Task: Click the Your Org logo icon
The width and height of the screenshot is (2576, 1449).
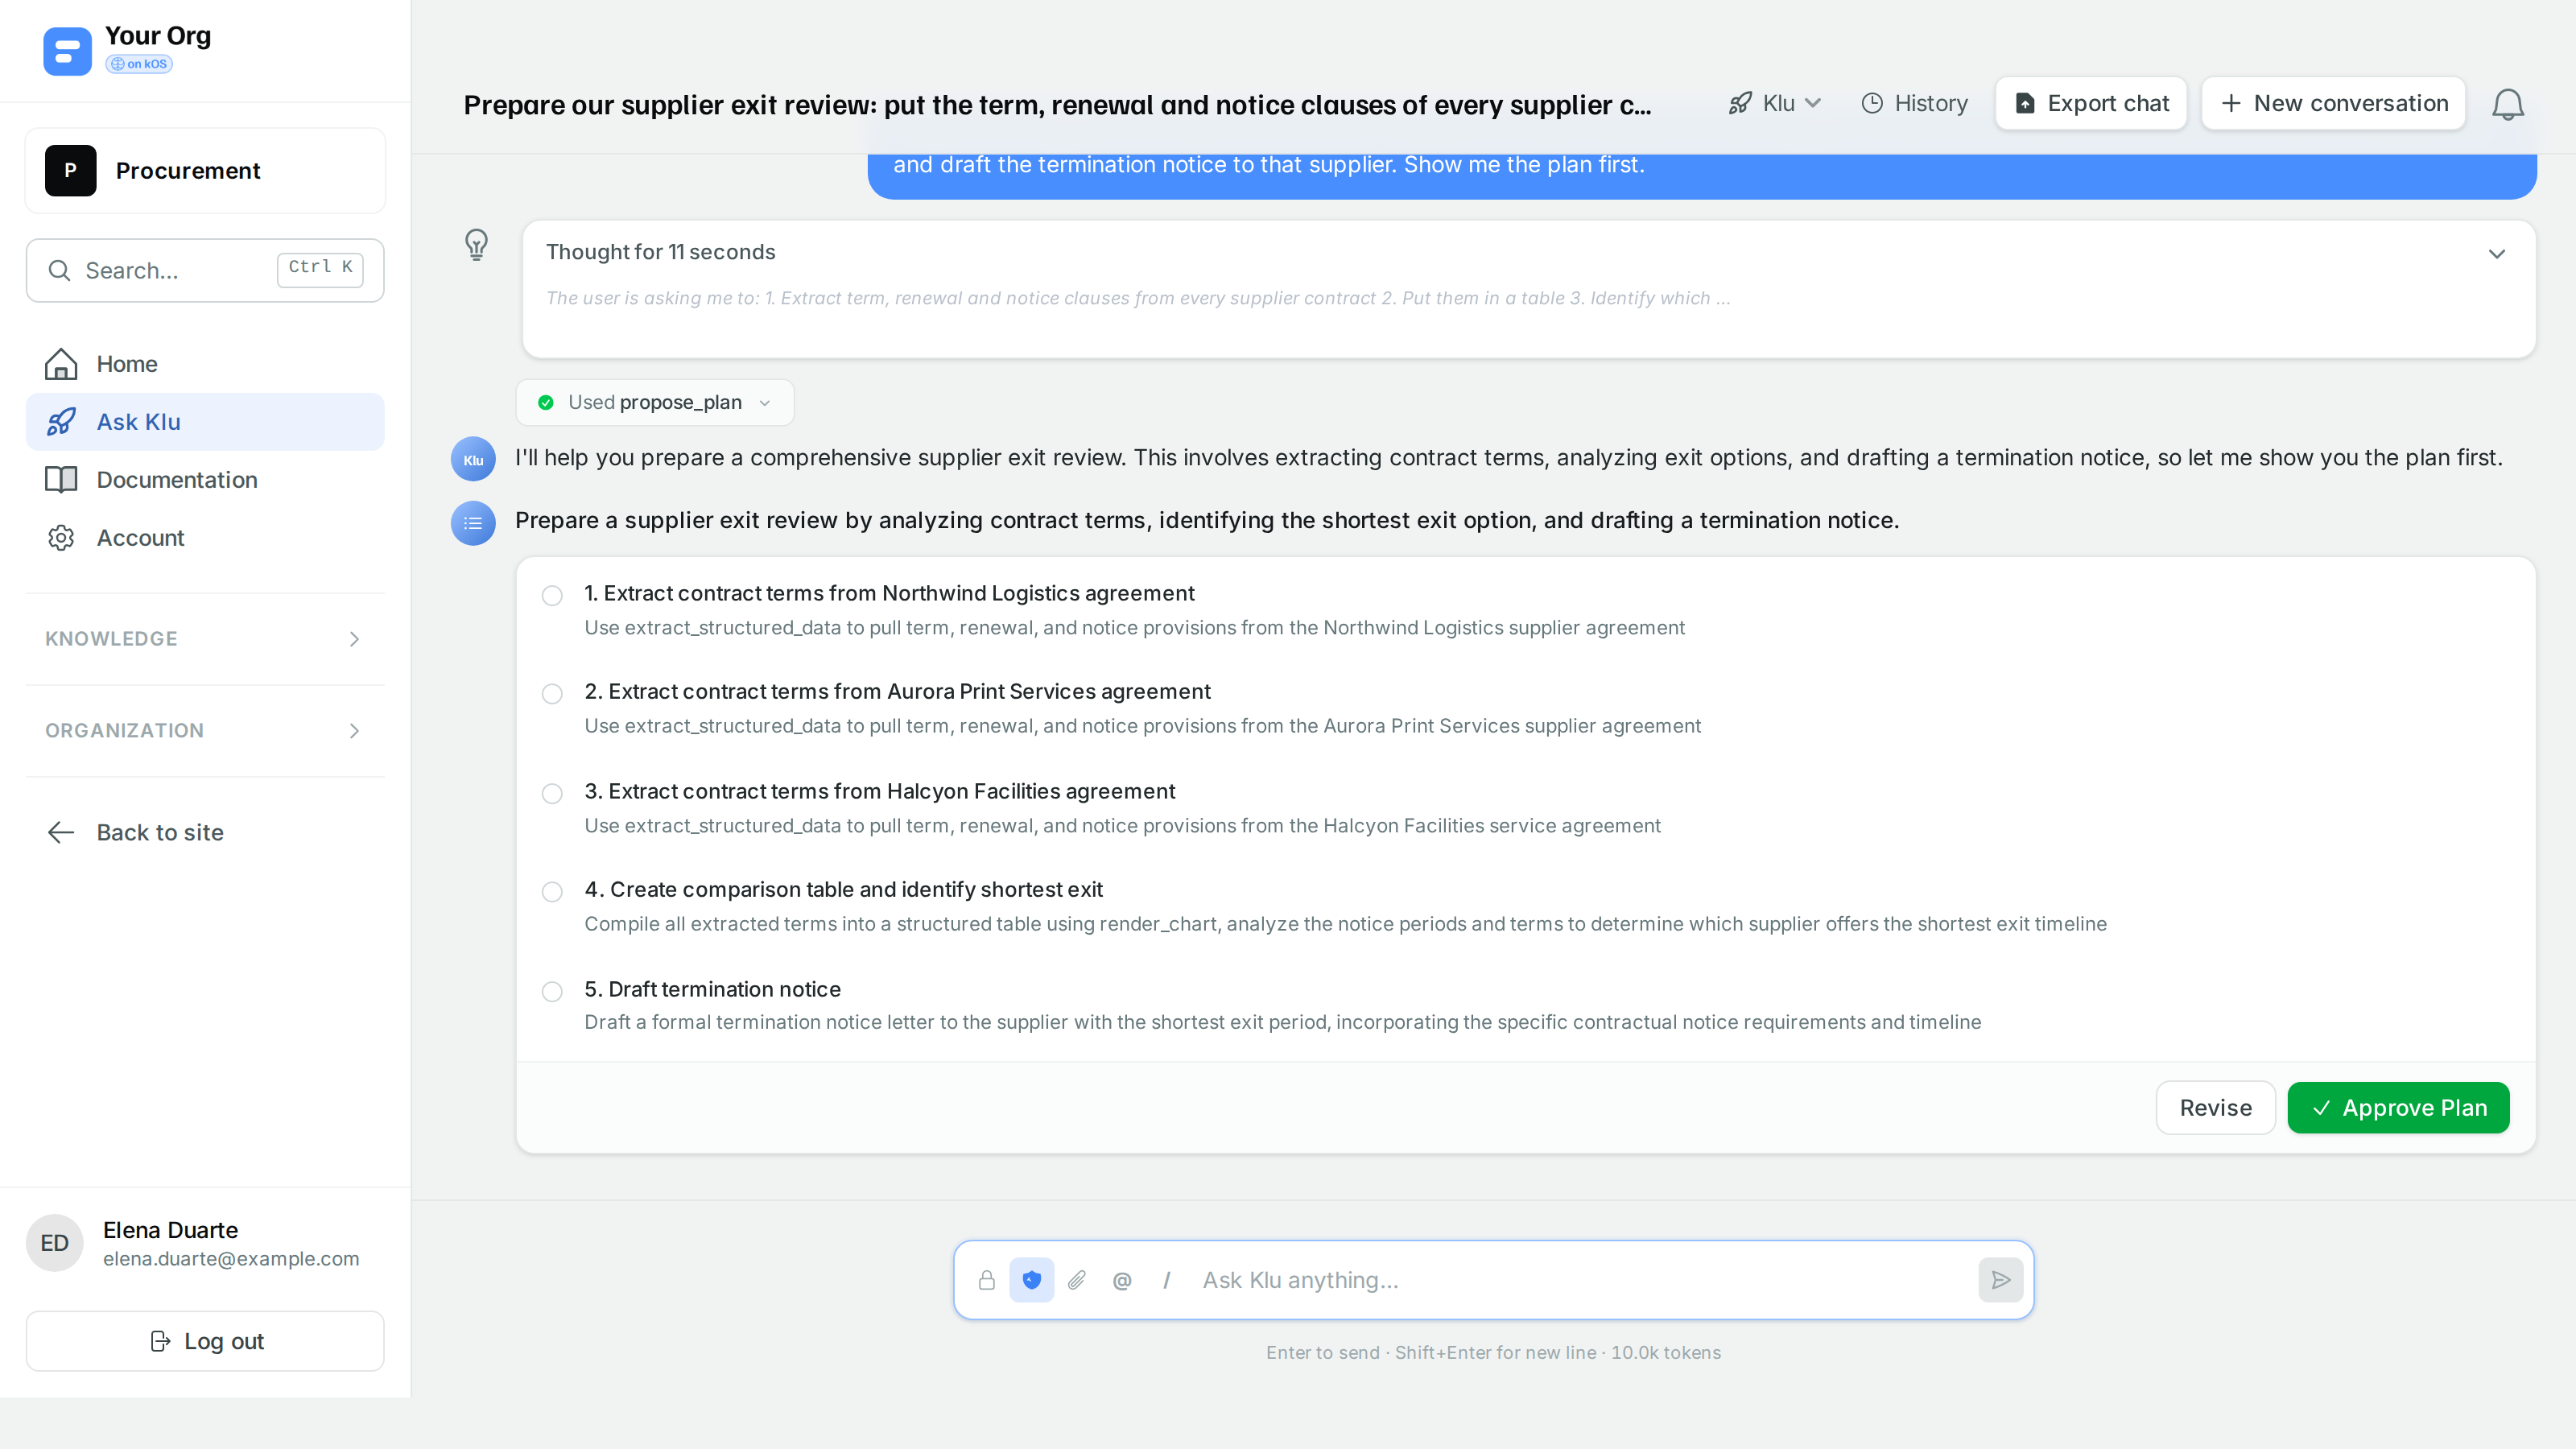Action: pyautogui.click(x=67, y=50)
